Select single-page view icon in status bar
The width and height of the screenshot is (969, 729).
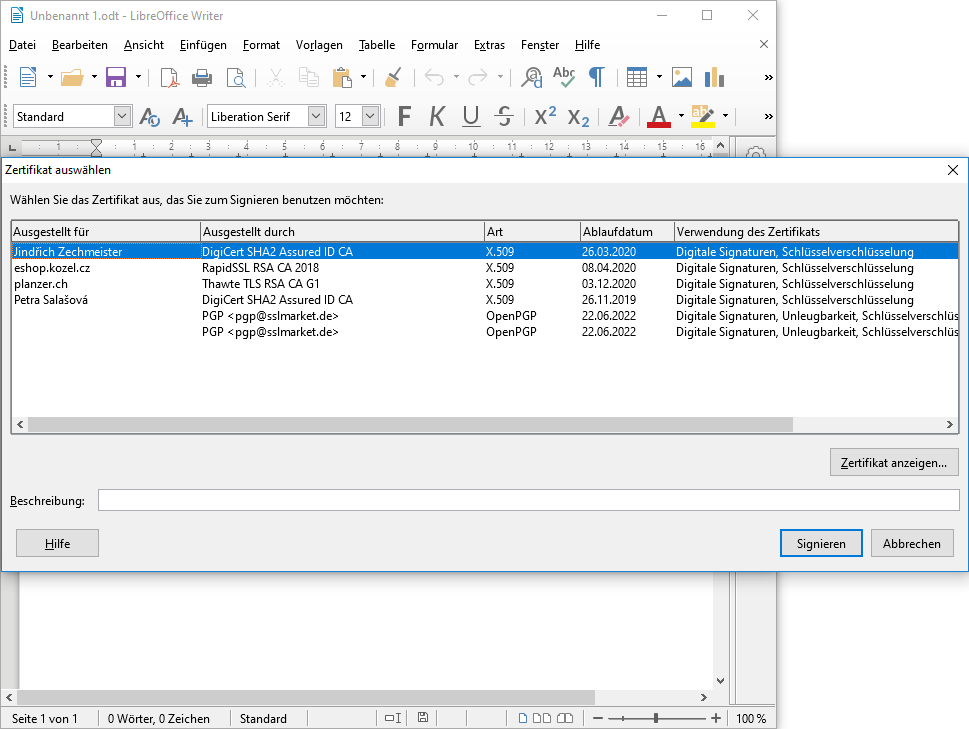pos(523,718)
